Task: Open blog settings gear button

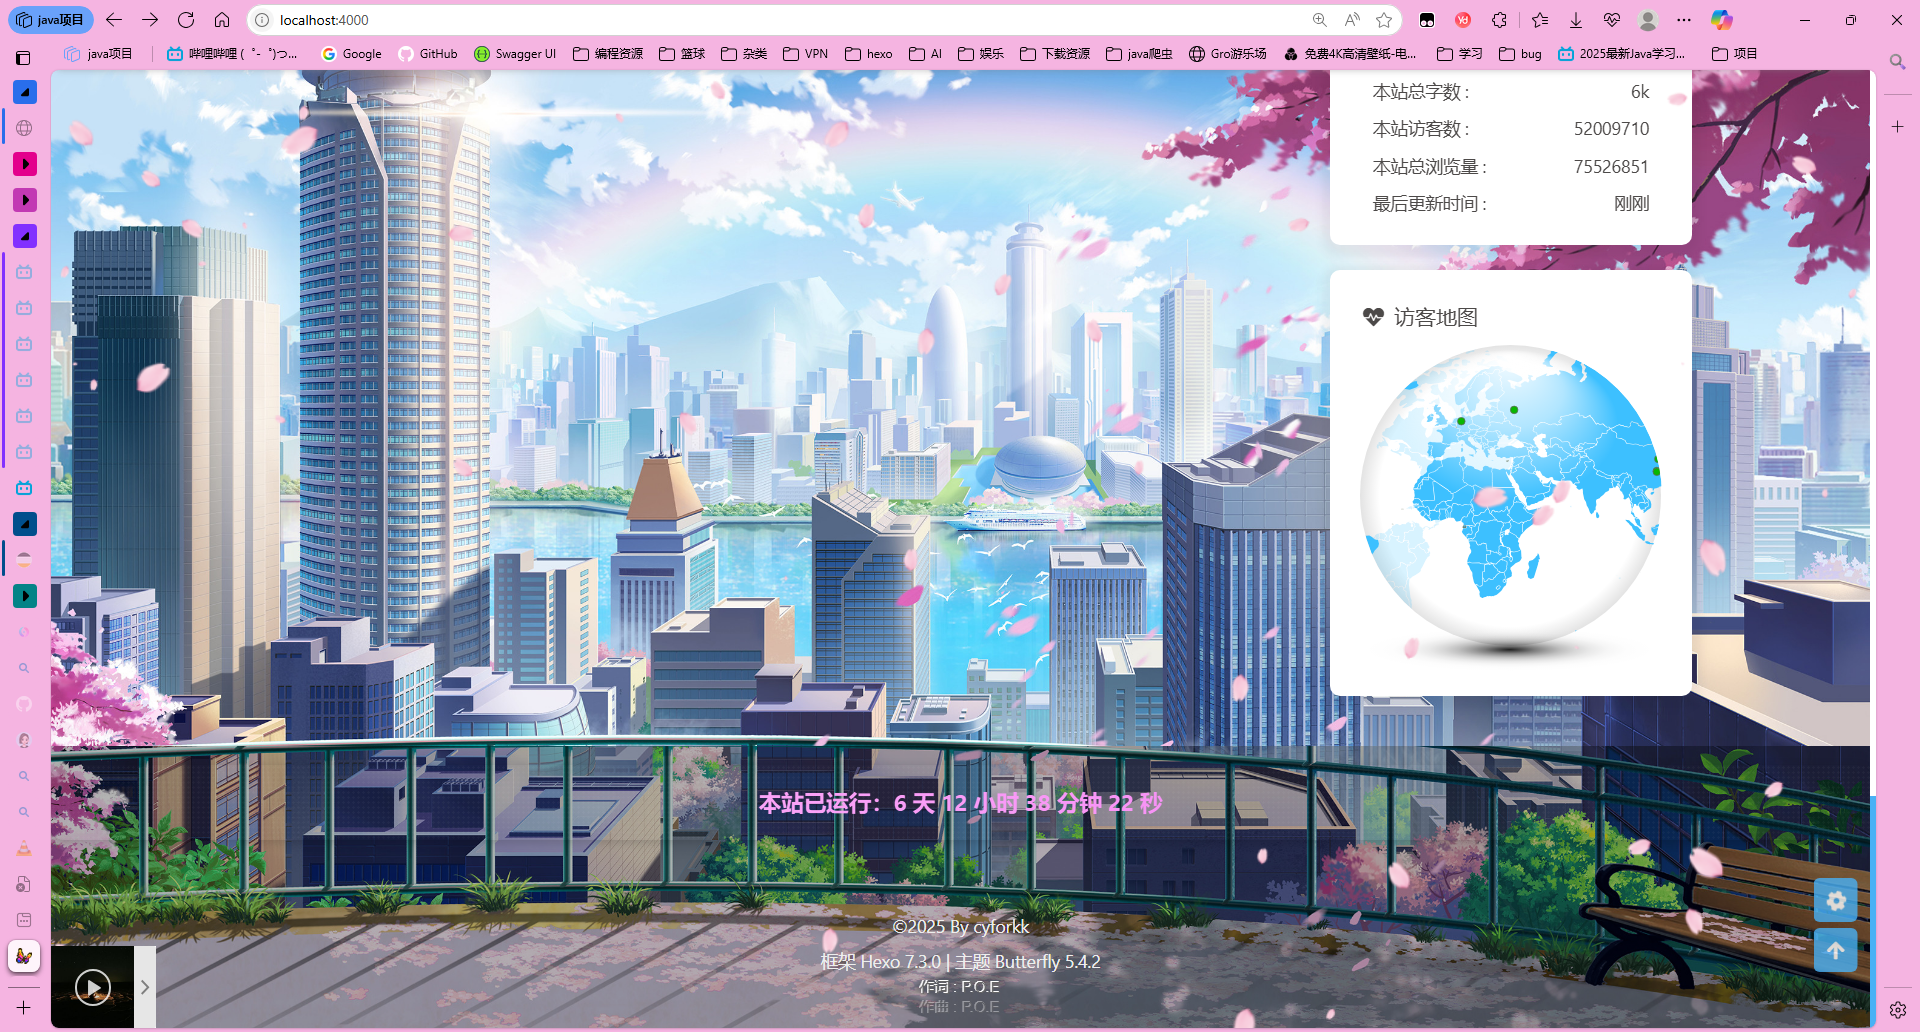Action: pyautogui.click(x=1836, y=901)
